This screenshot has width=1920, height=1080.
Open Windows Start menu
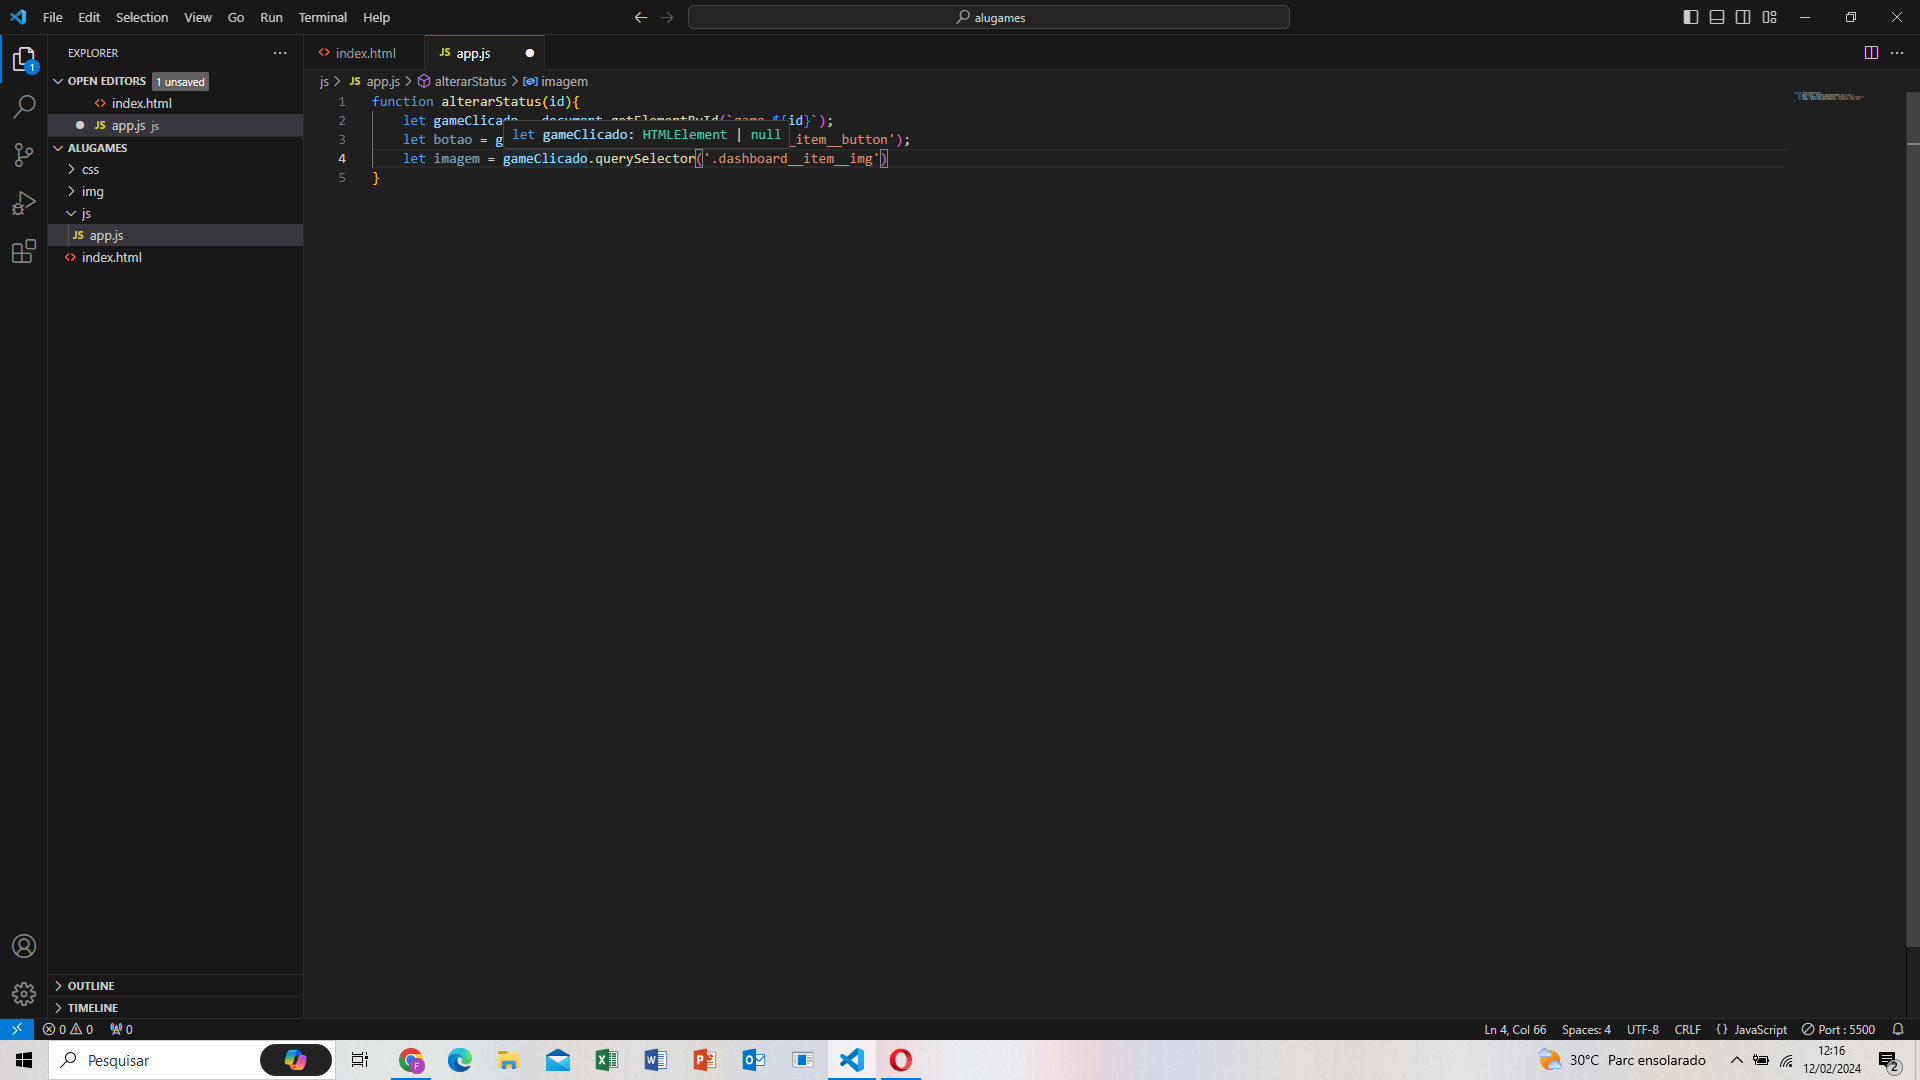(x=24, y=1060)
